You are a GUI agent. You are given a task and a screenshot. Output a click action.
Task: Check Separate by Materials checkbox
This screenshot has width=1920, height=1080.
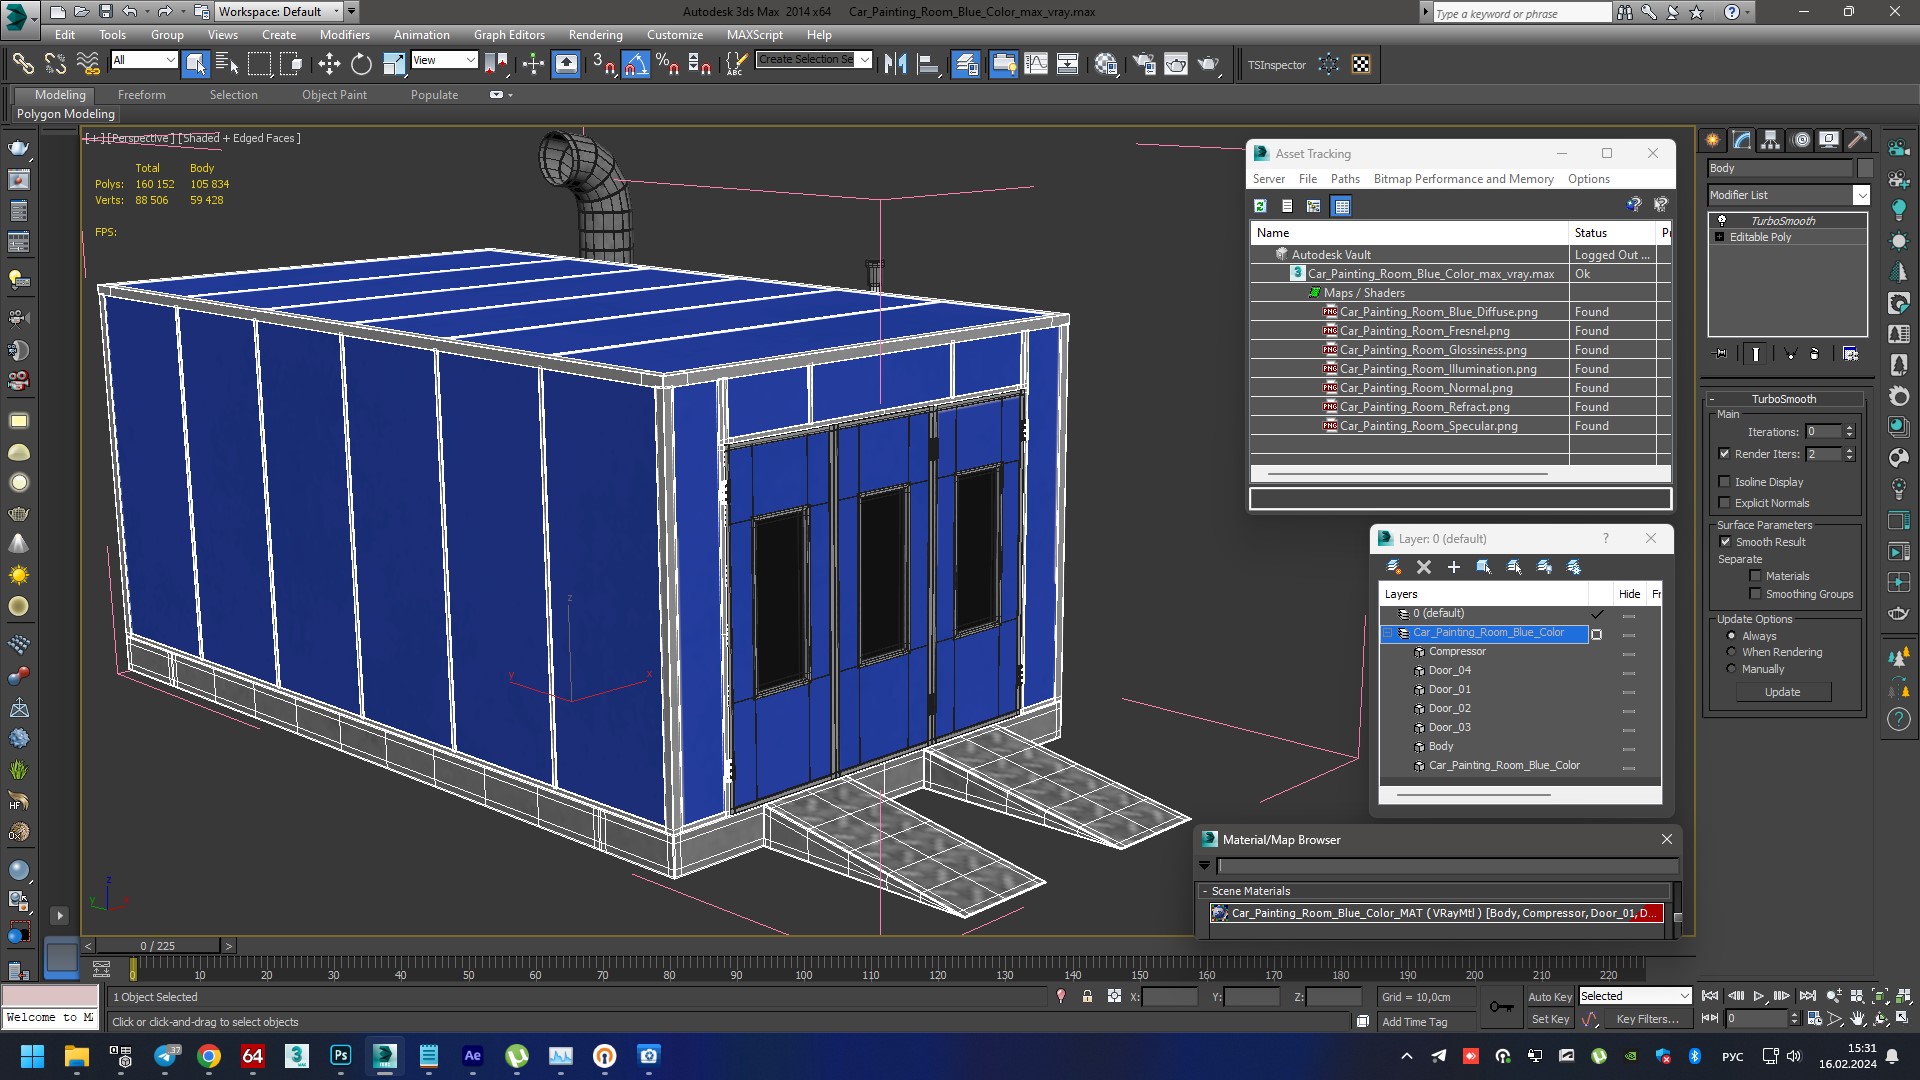coord(1755,576)
